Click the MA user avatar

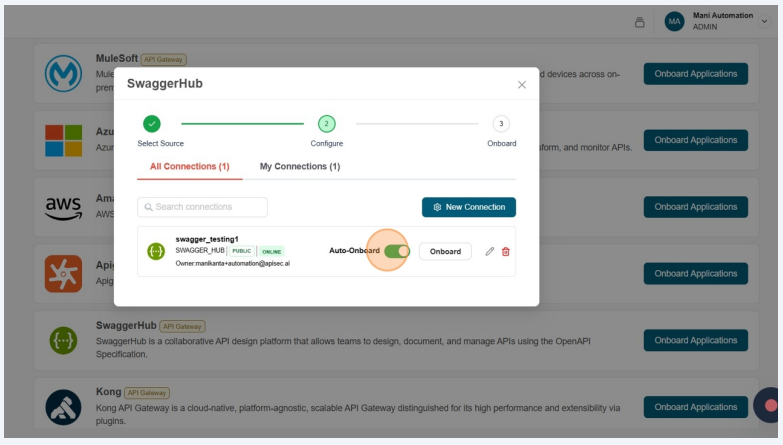point(674,21)
